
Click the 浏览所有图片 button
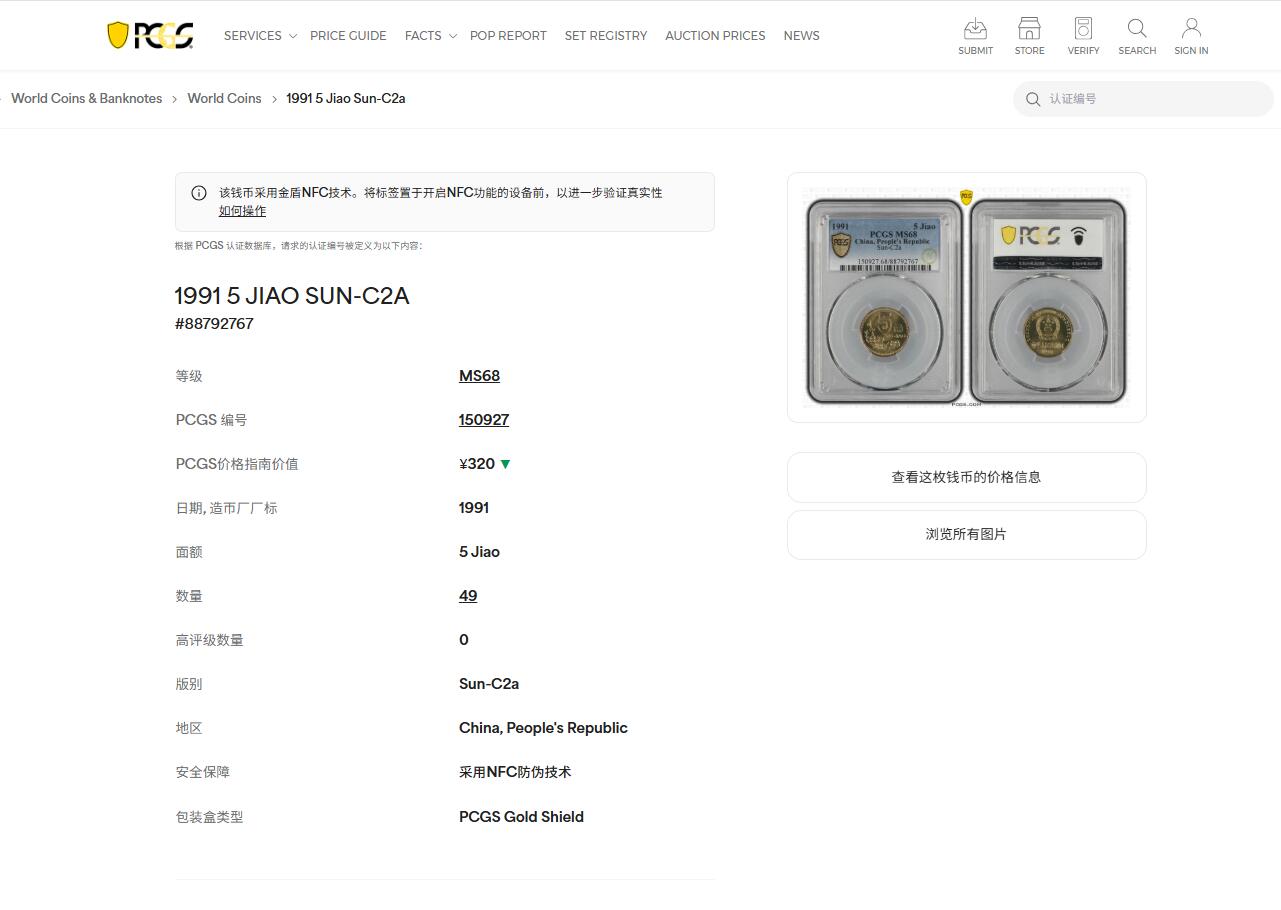(965, 534)
